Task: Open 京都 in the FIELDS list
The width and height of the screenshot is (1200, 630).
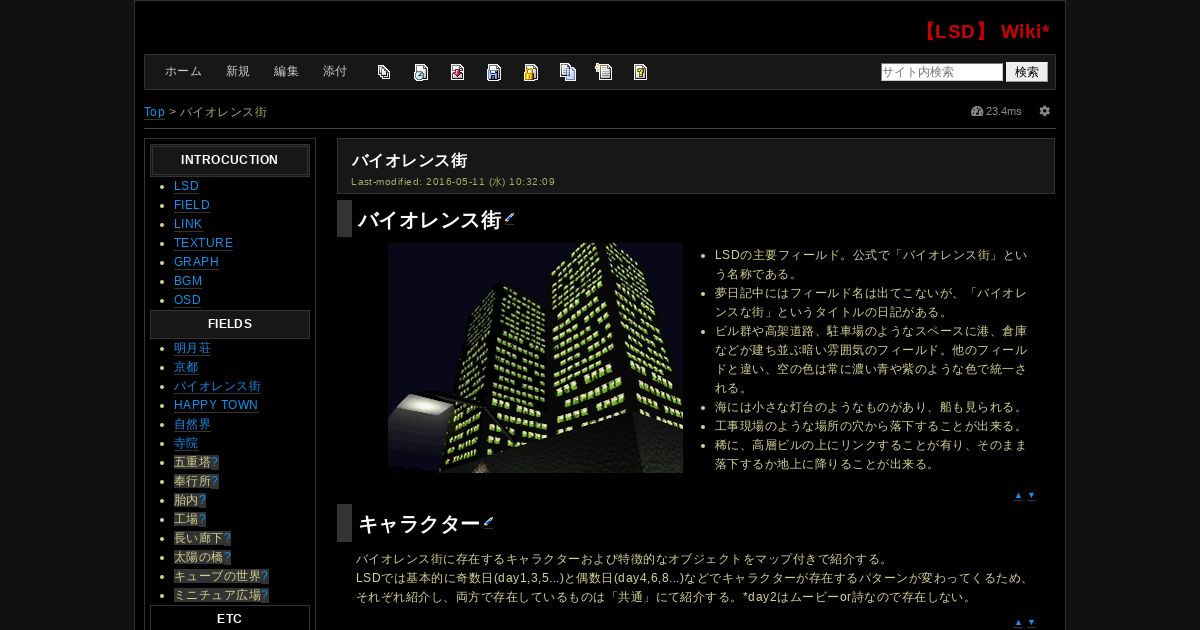Action: tap(186, 367)
